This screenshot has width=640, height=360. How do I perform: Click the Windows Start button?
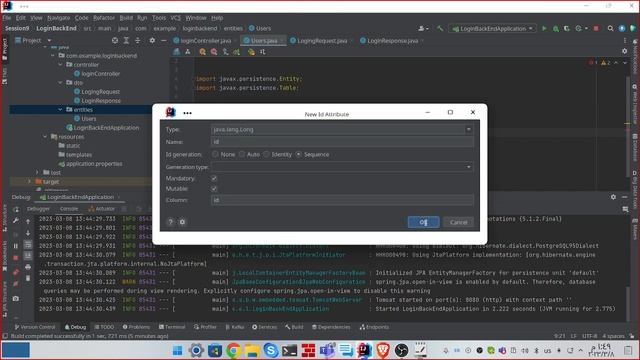[178, 350]
